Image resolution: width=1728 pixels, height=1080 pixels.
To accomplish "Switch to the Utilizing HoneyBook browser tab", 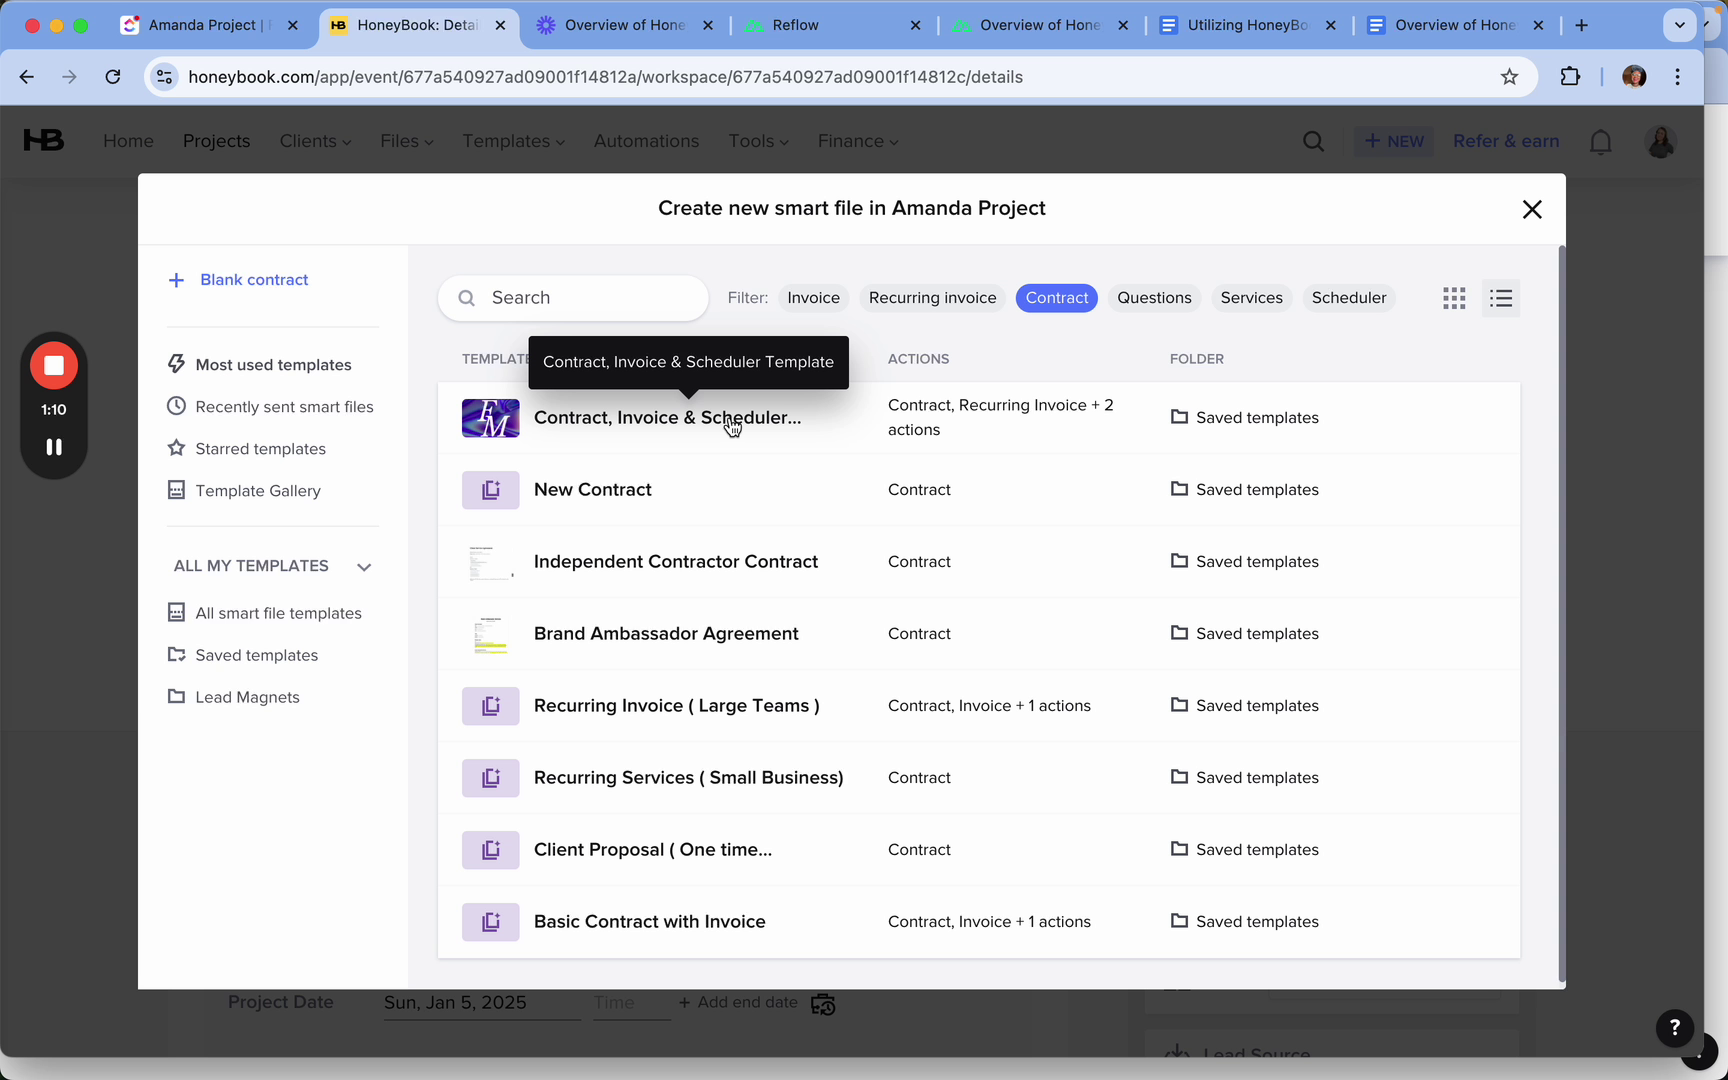I will 1247,25.
